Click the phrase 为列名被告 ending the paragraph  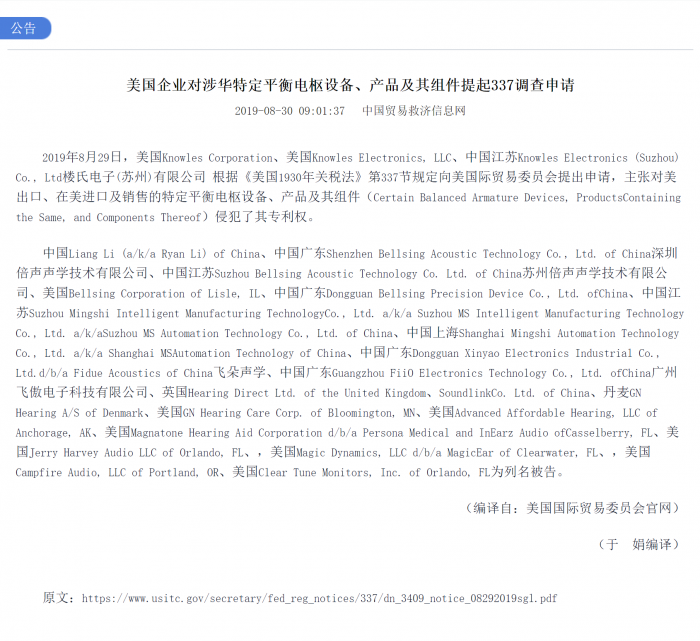coord(523,472)
